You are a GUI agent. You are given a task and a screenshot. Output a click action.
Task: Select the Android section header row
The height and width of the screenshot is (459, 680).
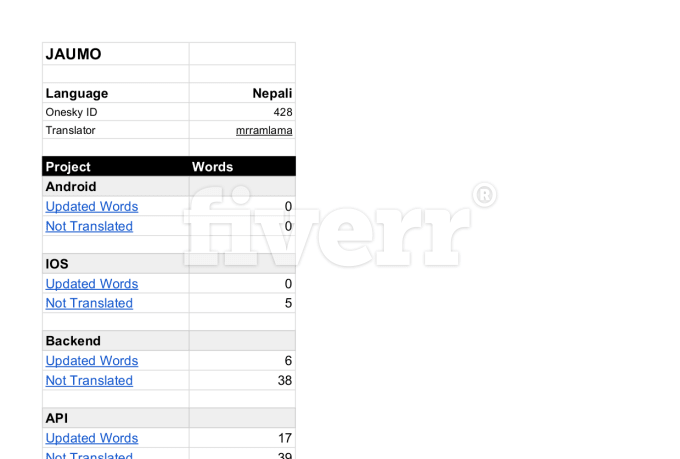point(169,187)
